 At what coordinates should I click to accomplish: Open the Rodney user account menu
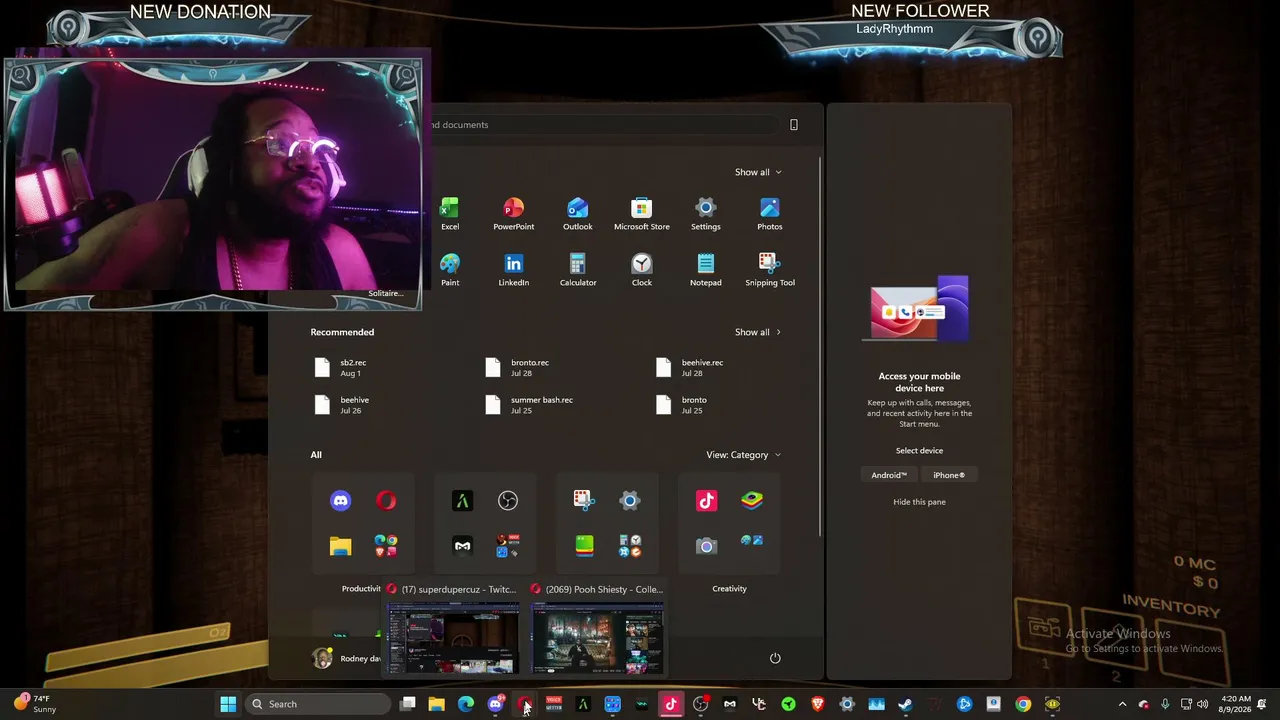pyautogui.click(x=346, y=658)
